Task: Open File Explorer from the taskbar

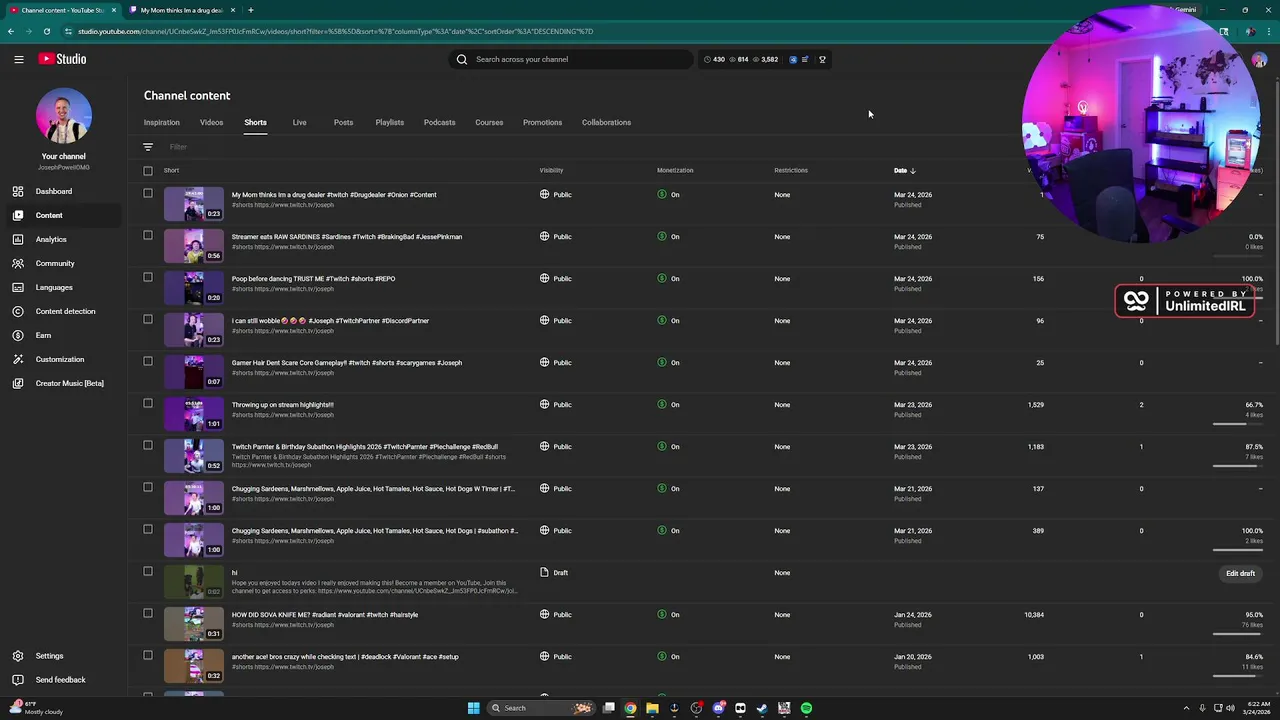Action: 652,708
